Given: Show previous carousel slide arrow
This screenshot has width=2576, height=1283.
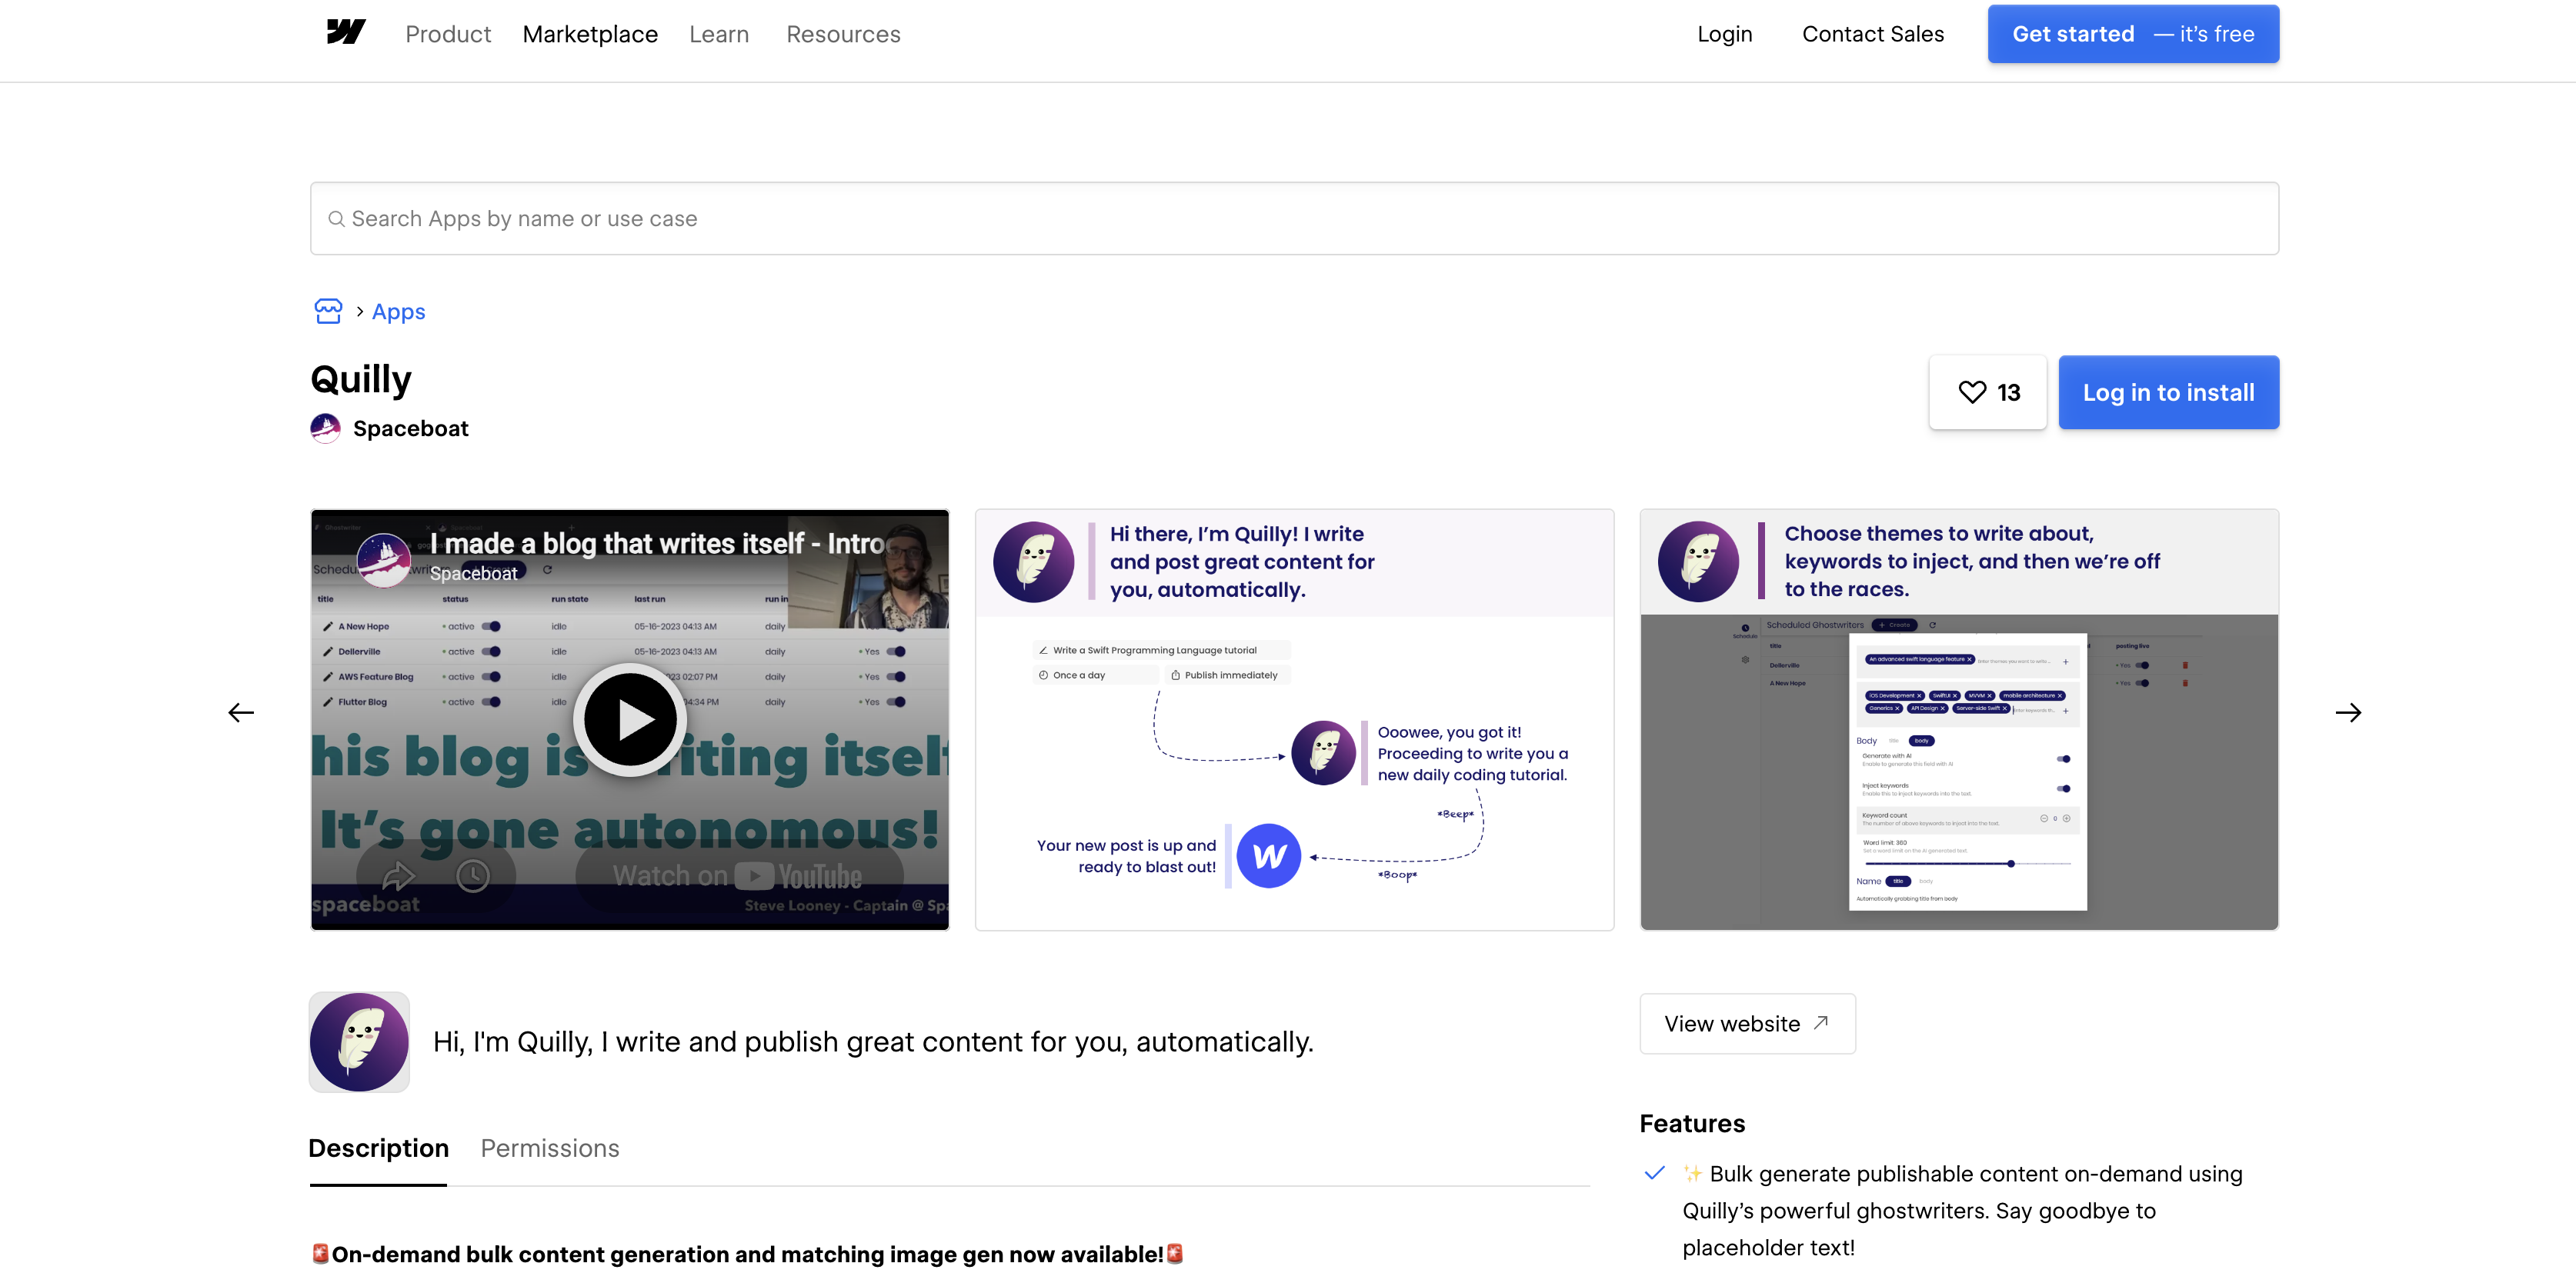Looking at the screenshot, I should point(241,712).
